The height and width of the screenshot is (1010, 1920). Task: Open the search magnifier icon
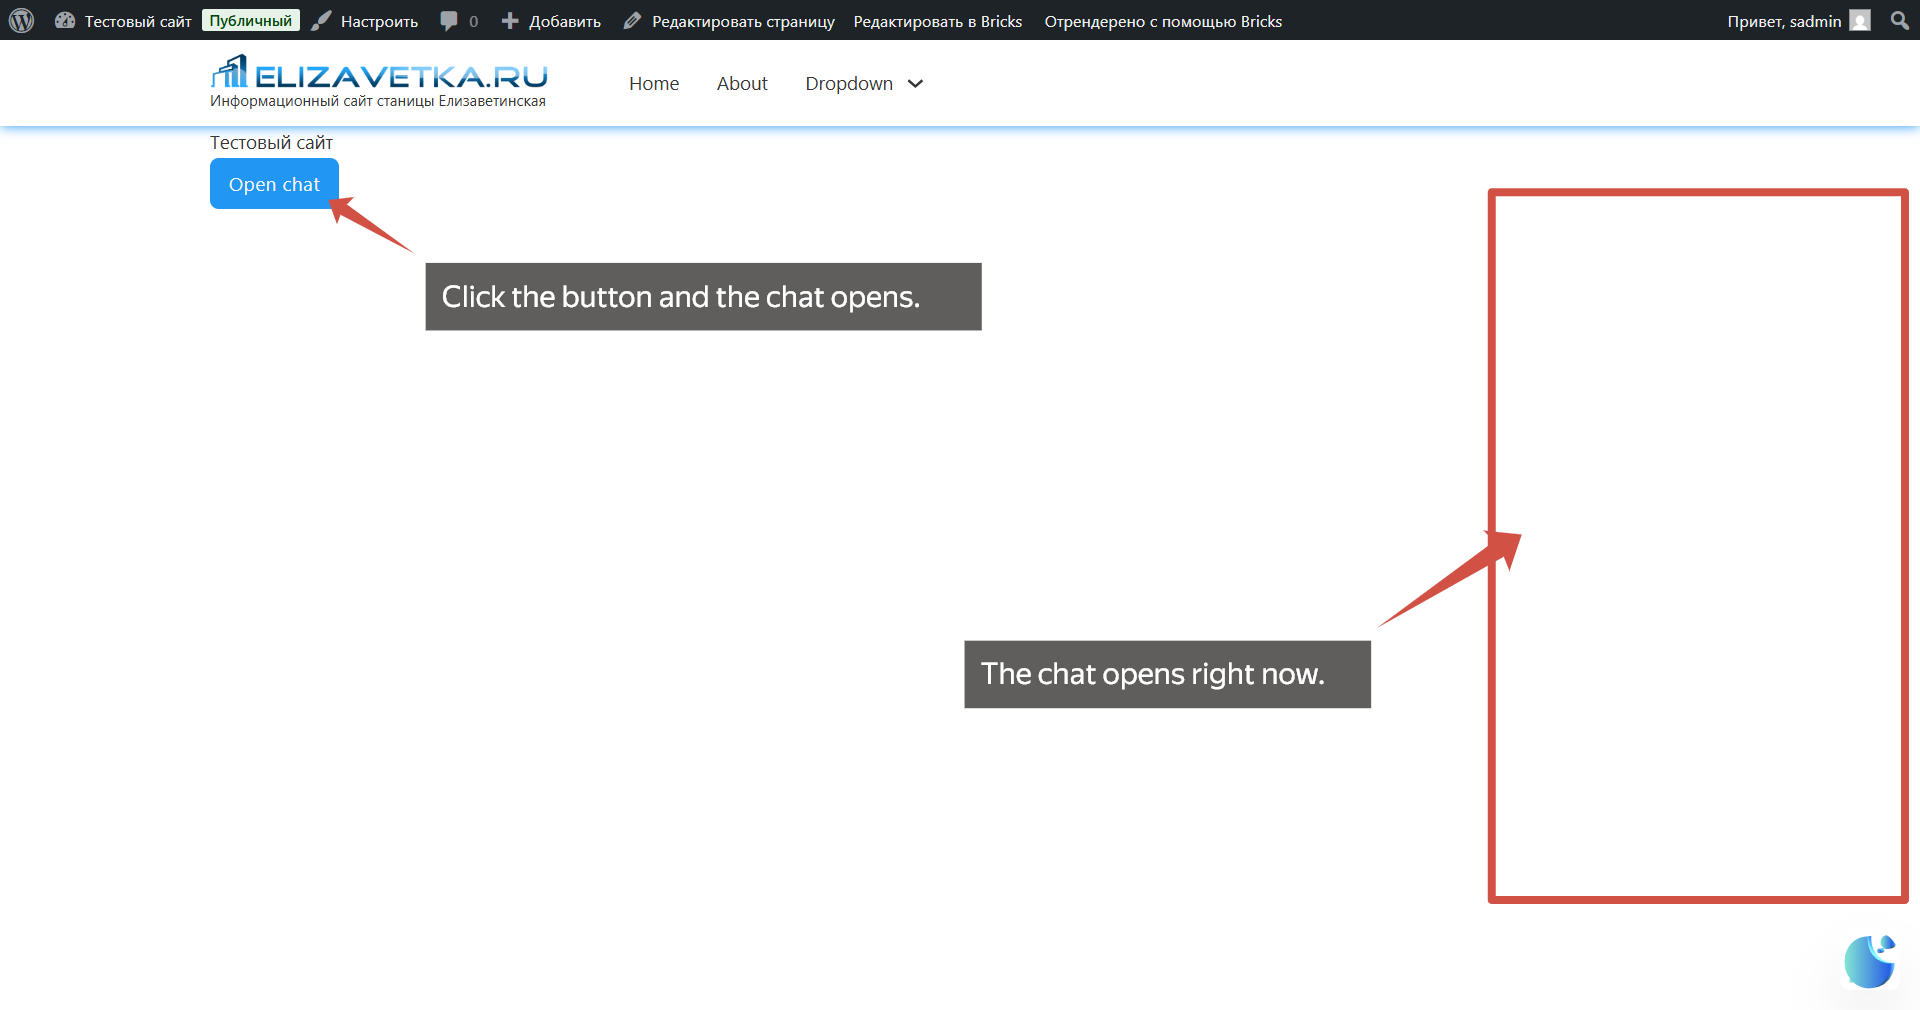coord(1899,20)
